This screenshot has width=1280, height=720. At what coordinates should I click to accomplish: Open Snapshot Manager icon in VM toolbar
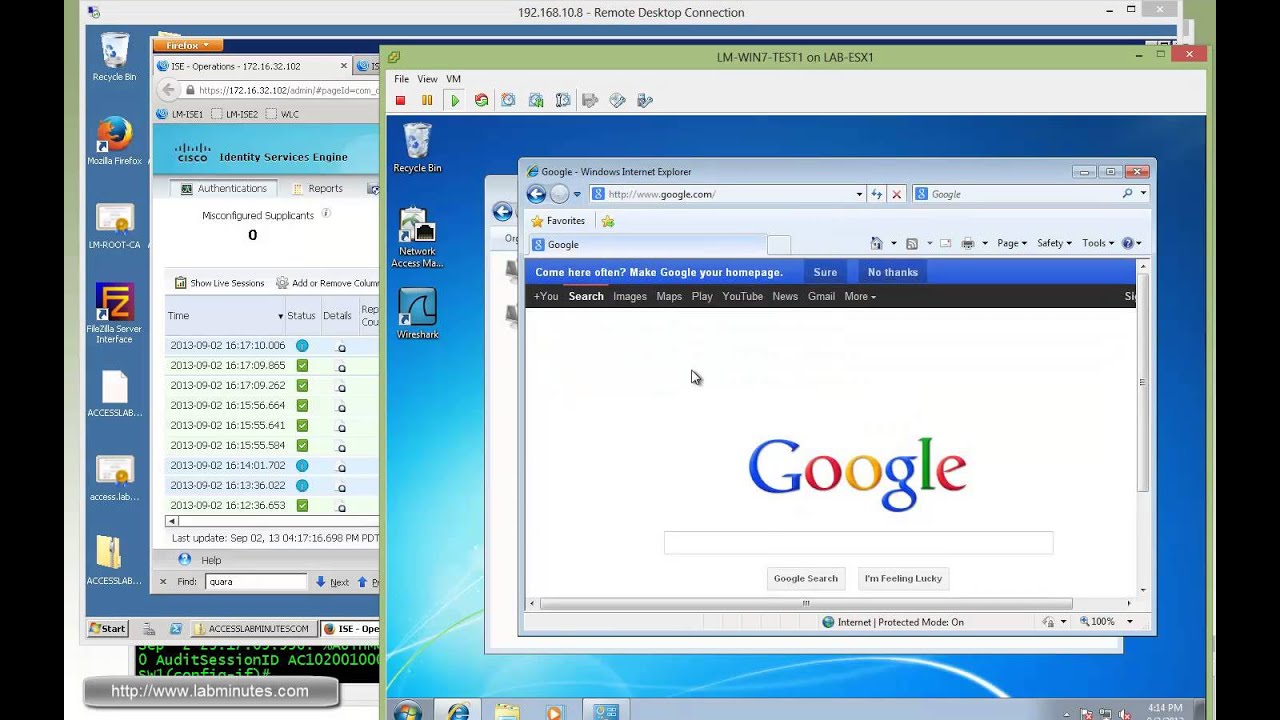click(563, 100)
